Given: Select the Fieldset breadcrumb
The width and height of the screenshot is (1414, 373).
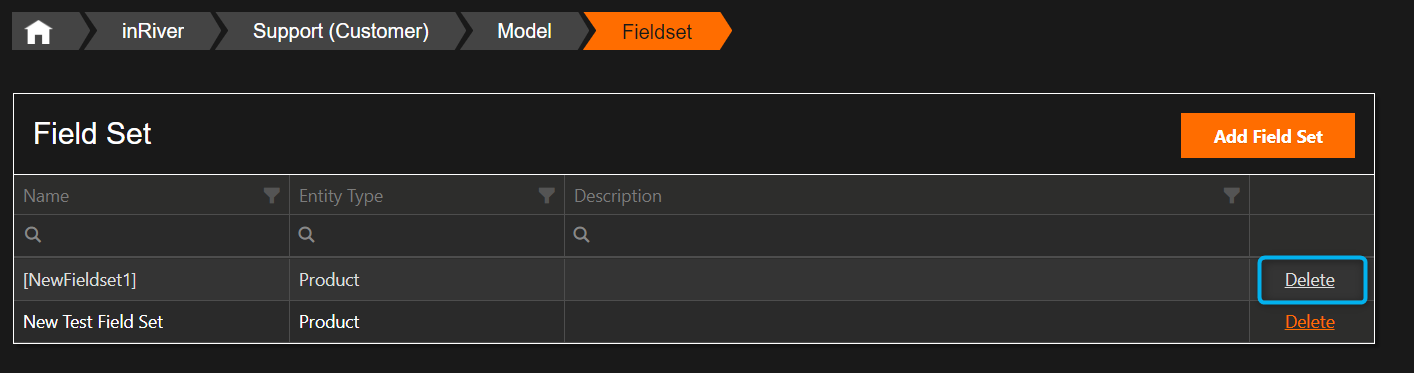Looking at the screenshot, I should [x=657, y=32].
